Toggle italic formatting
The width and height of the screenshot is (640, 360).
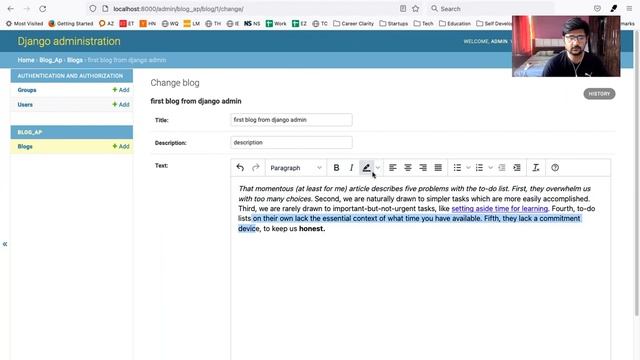pos(351,168)
